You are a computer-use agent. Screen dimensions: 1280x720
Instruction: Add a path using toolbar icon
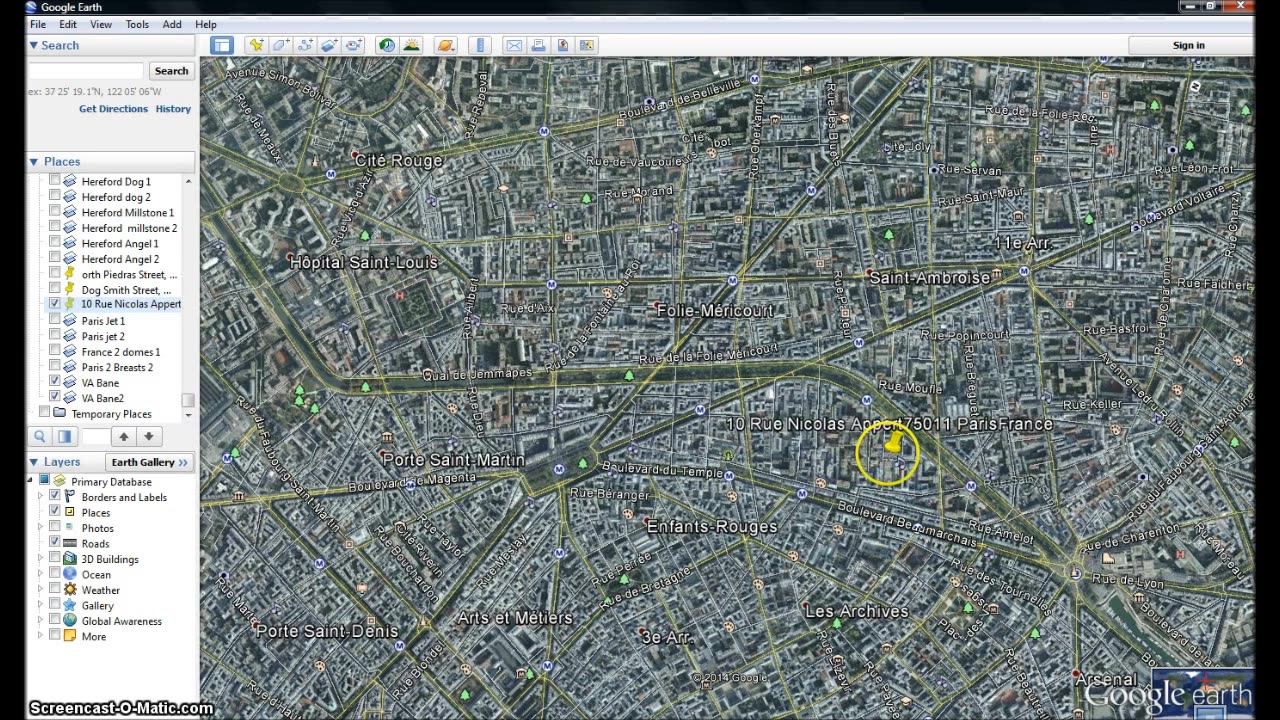point(305,45)
